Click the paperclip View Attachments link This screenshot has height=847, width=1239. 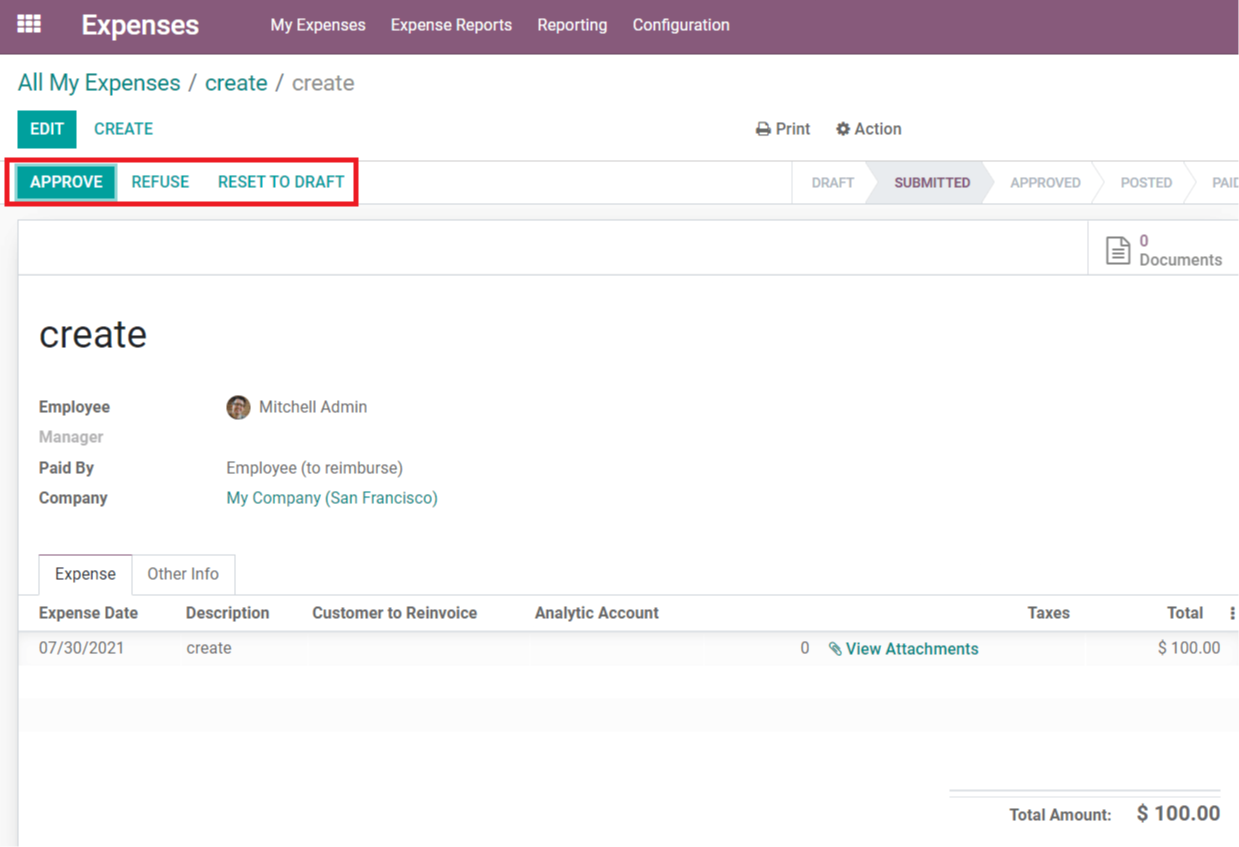pos(903,649)
